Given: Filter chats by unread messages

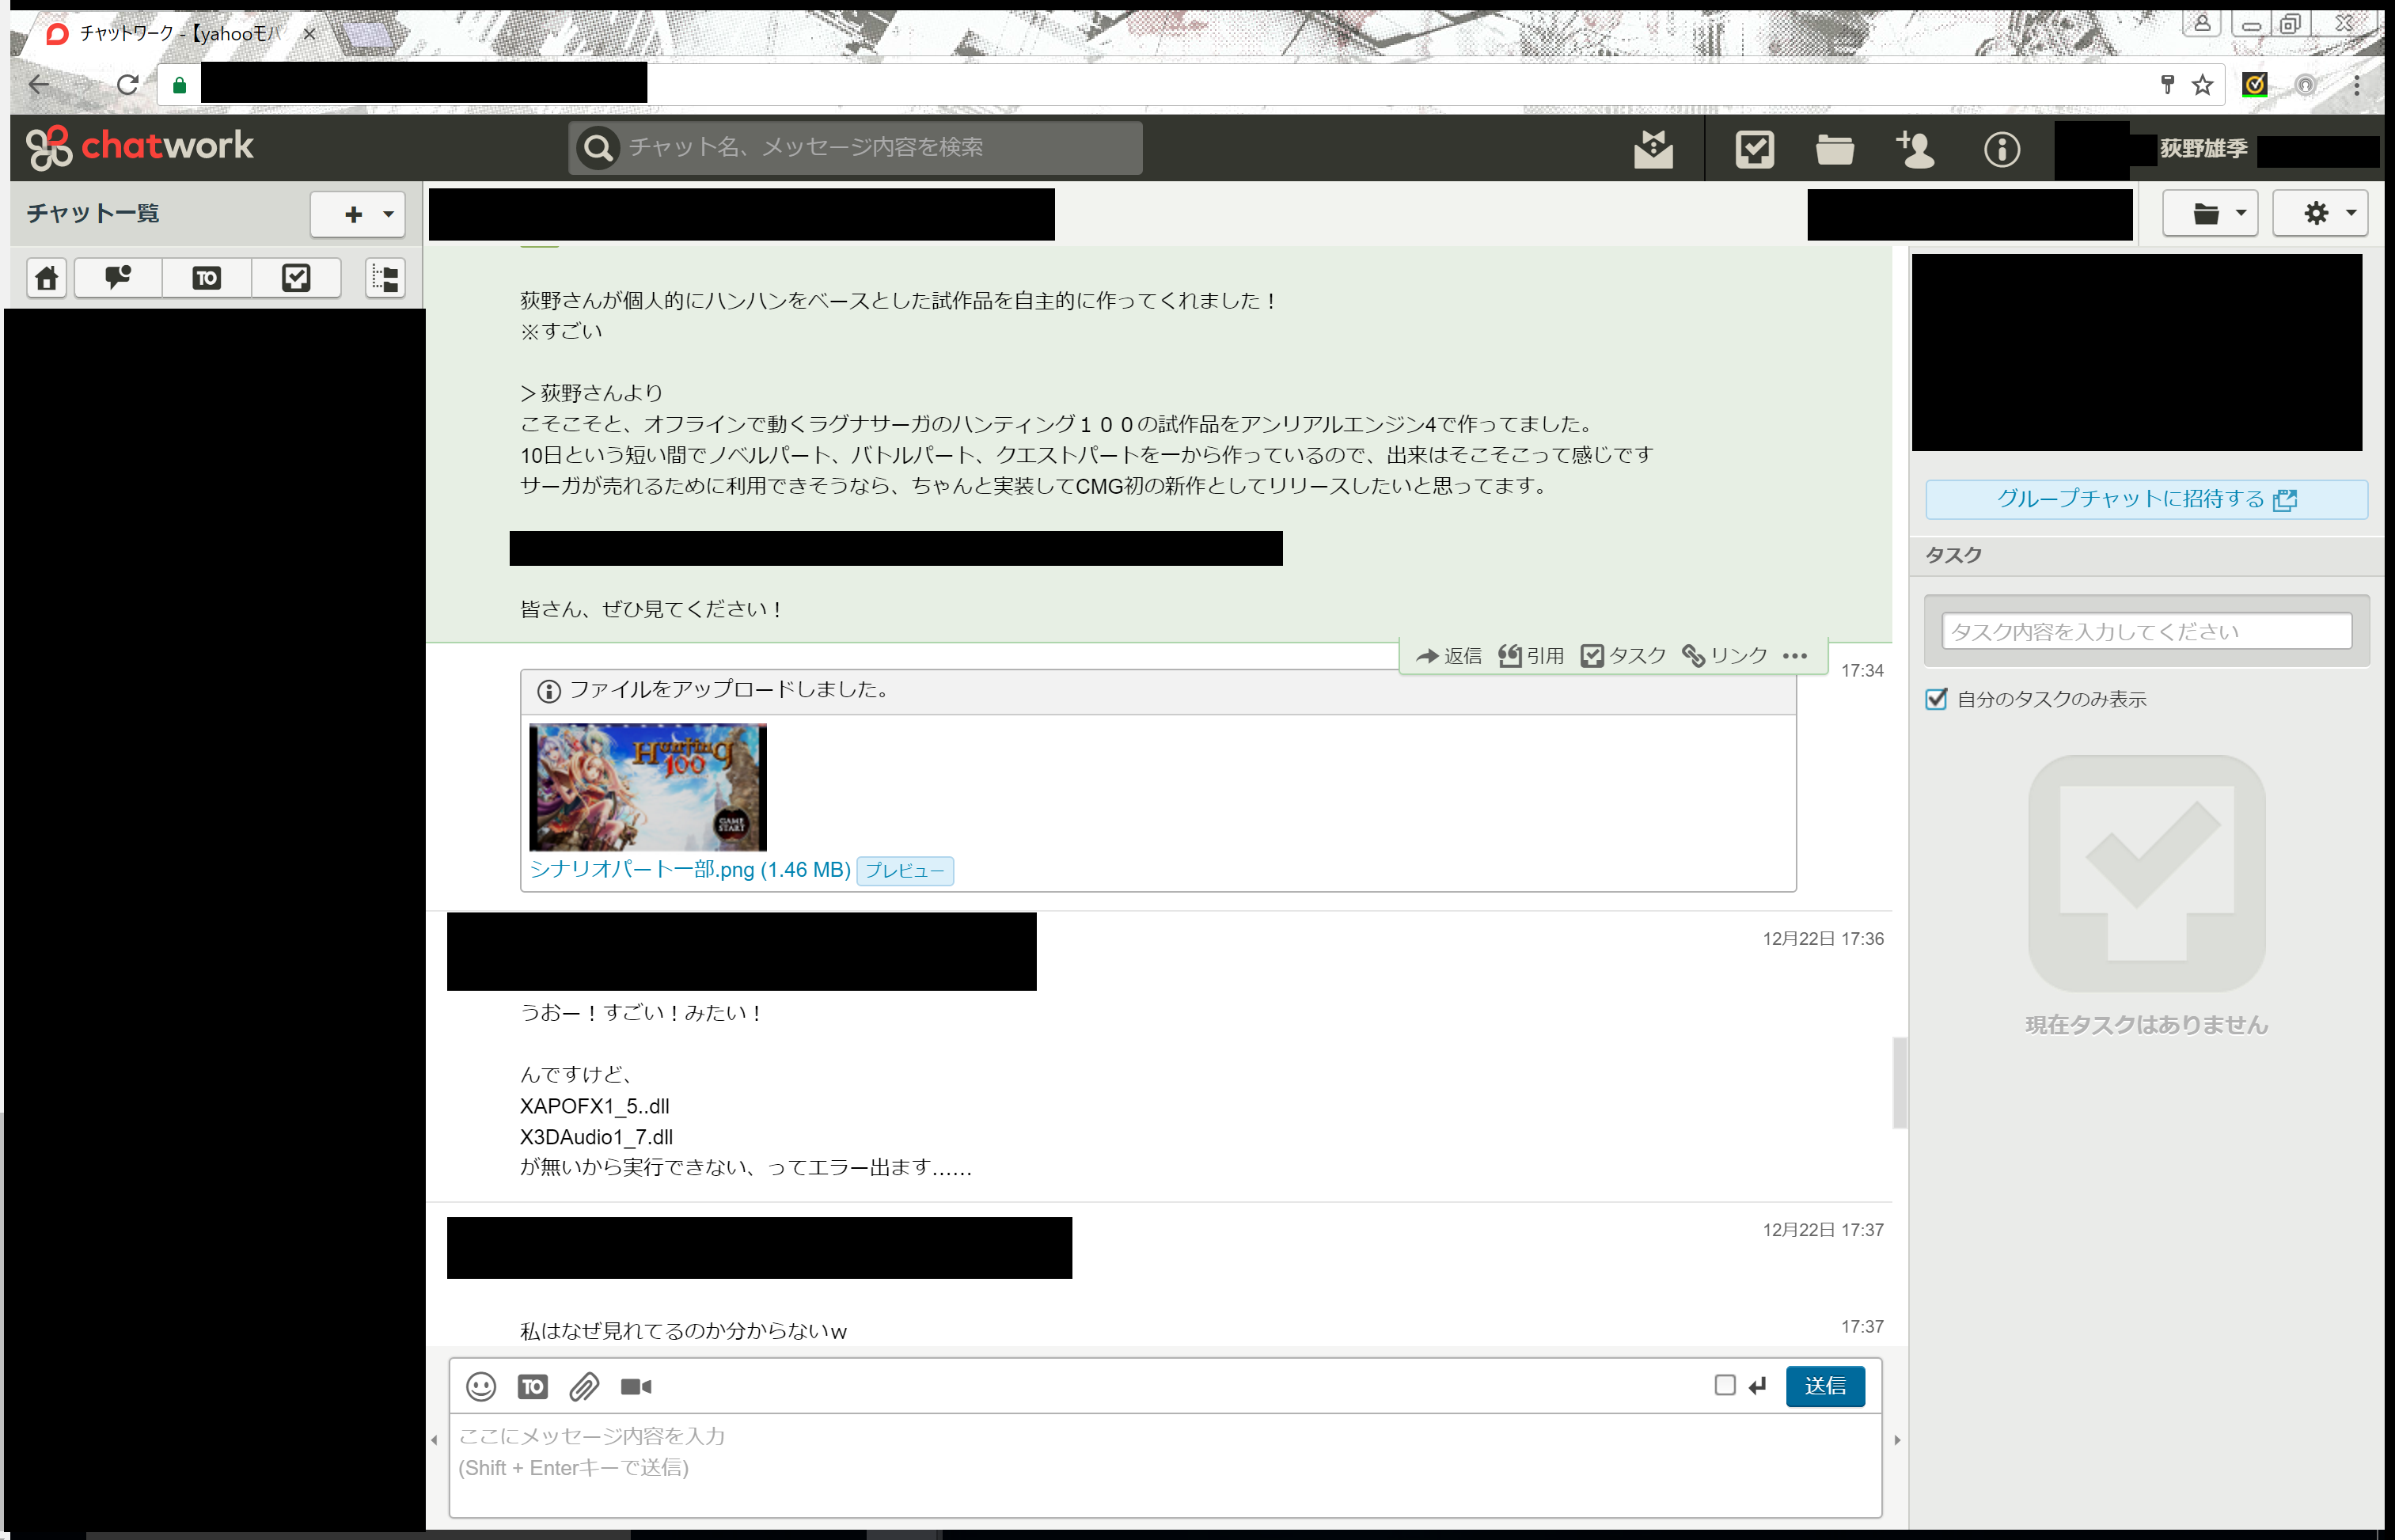Looking at the screenshot, I should [x=116, y=278].
